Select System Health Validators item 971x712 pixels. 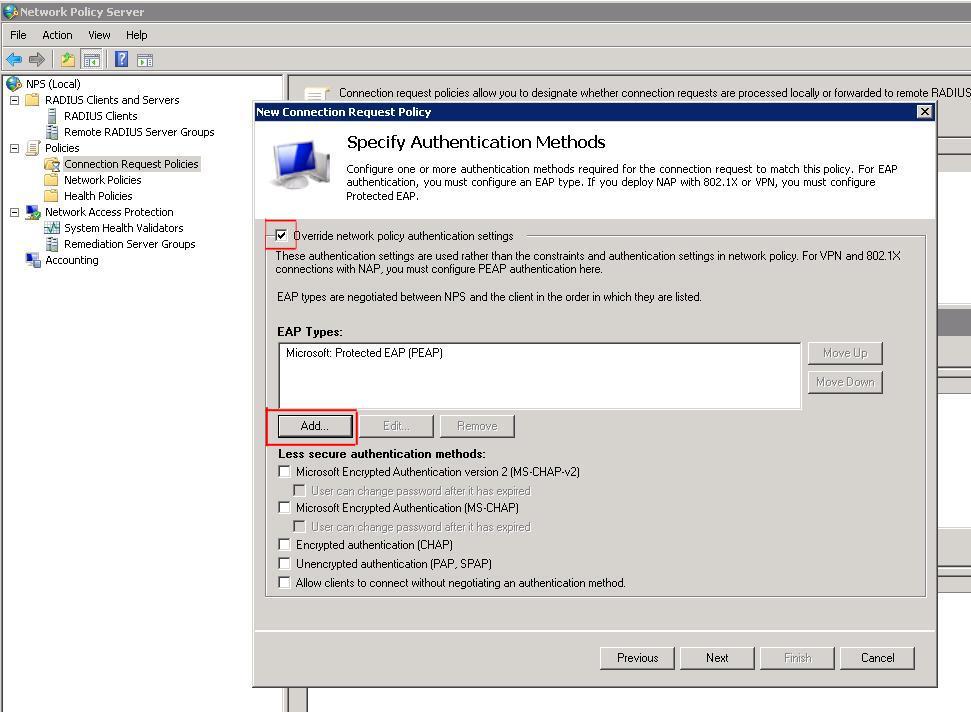[x=124, y=228]
